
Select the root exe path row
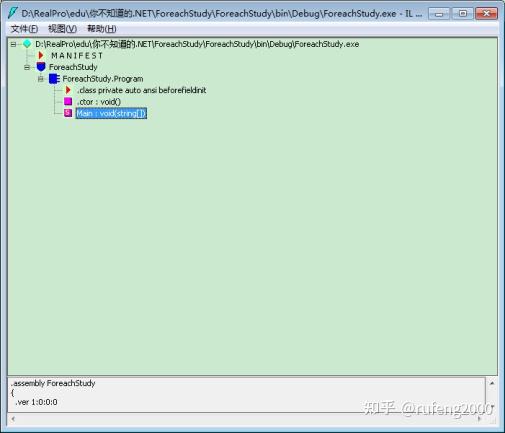click(197, 44)
